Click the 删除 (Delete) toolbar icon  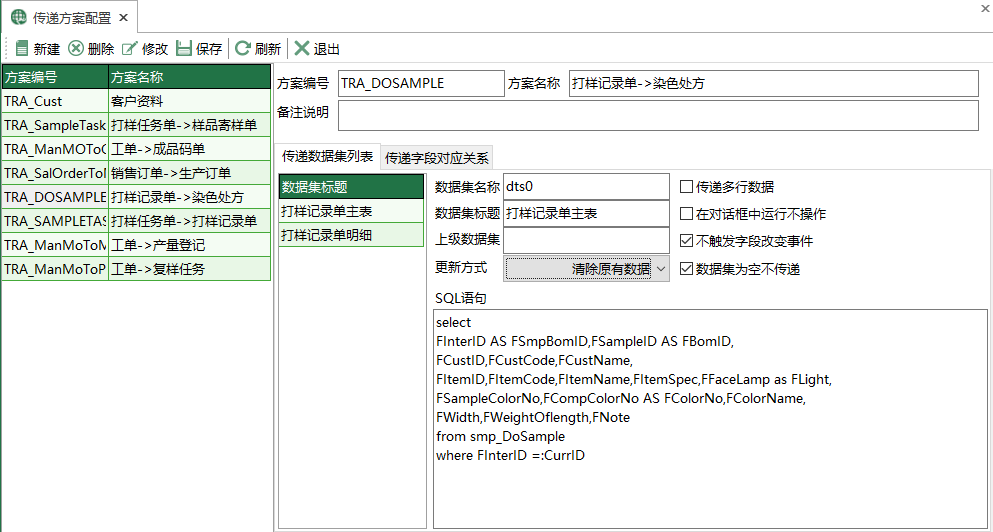(x=76, y=49)
